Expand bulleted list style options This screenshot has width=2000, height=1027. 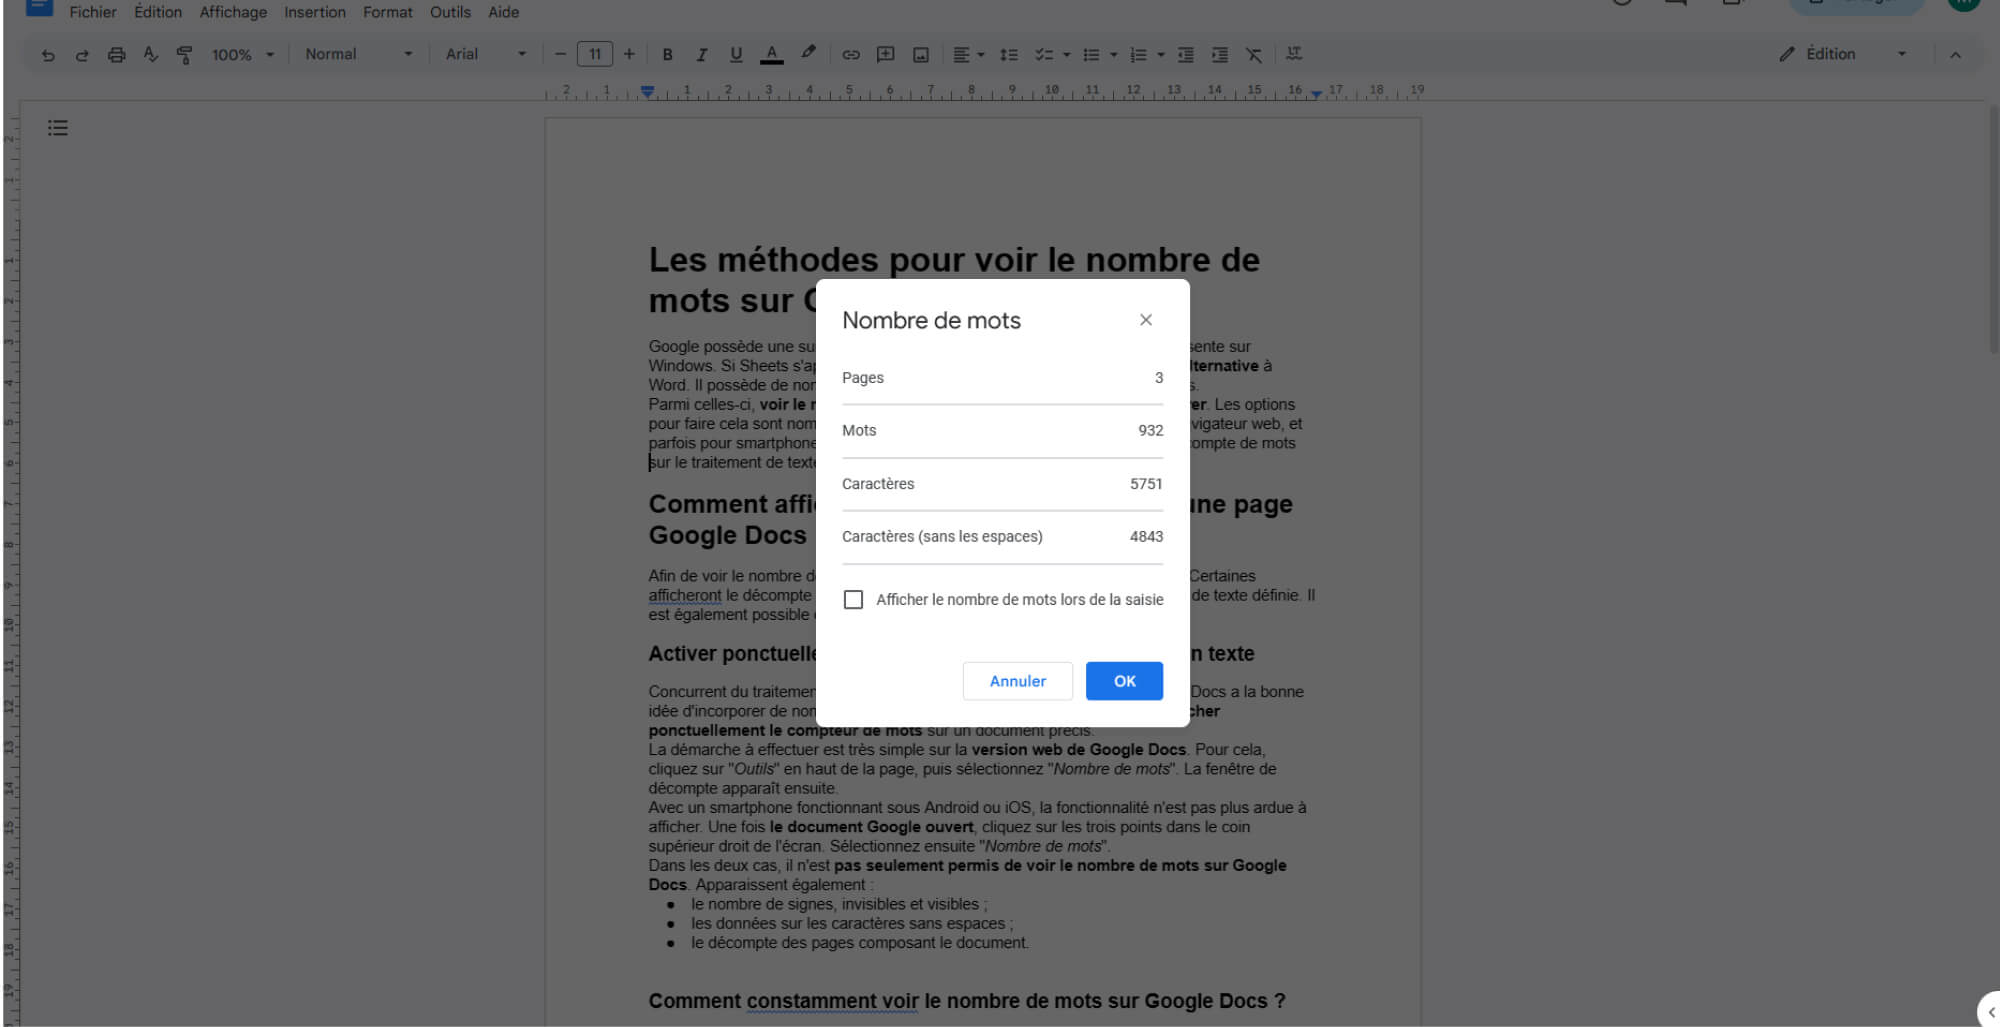pos(1113,55)
